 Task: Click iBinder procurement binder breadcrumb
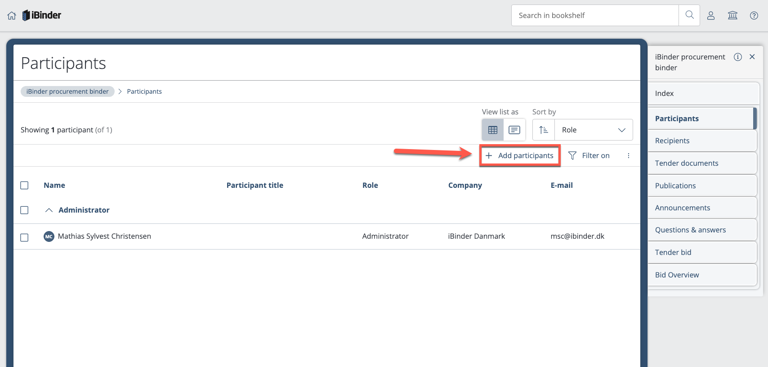point(68,92)
